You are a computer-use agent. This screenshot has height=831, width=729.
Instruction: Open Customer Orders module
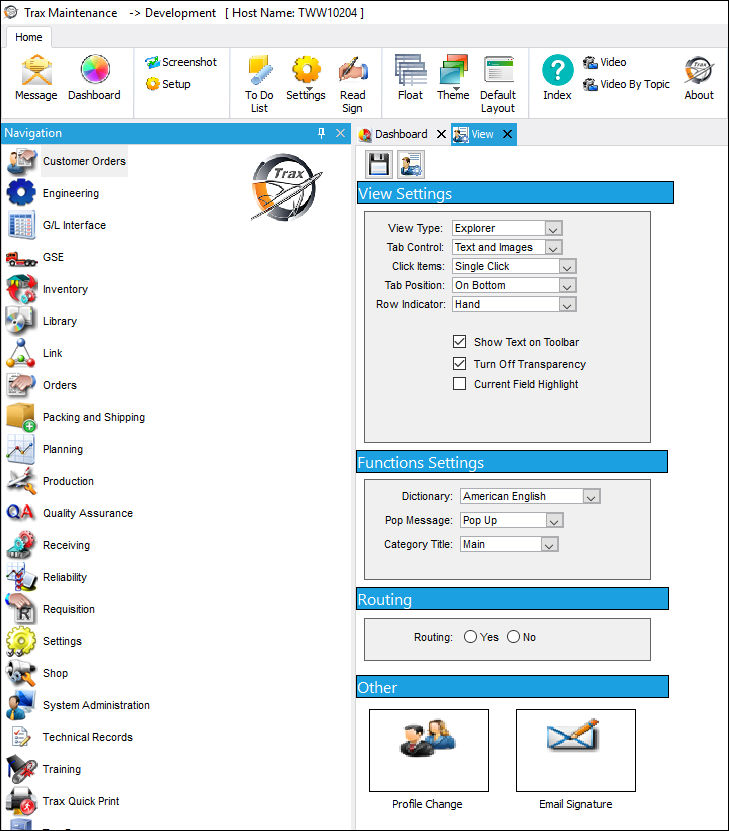tap(67, 161)
